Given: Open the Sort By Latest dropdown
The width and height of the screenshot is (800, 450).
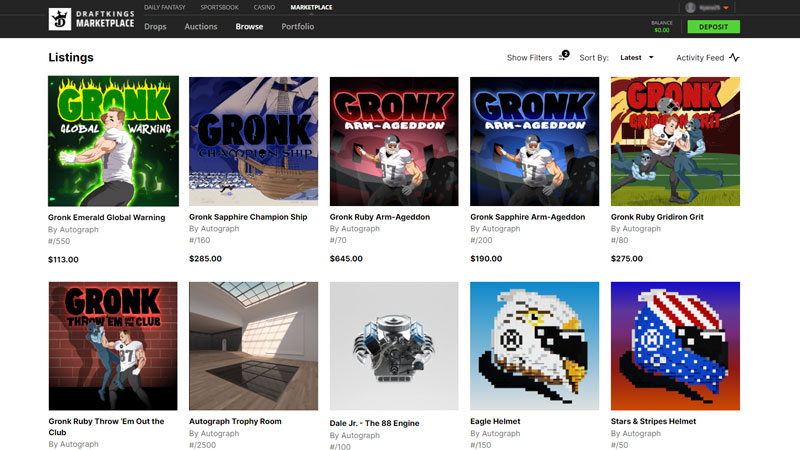Looking at the screenshot, I should tap(636, 58).
